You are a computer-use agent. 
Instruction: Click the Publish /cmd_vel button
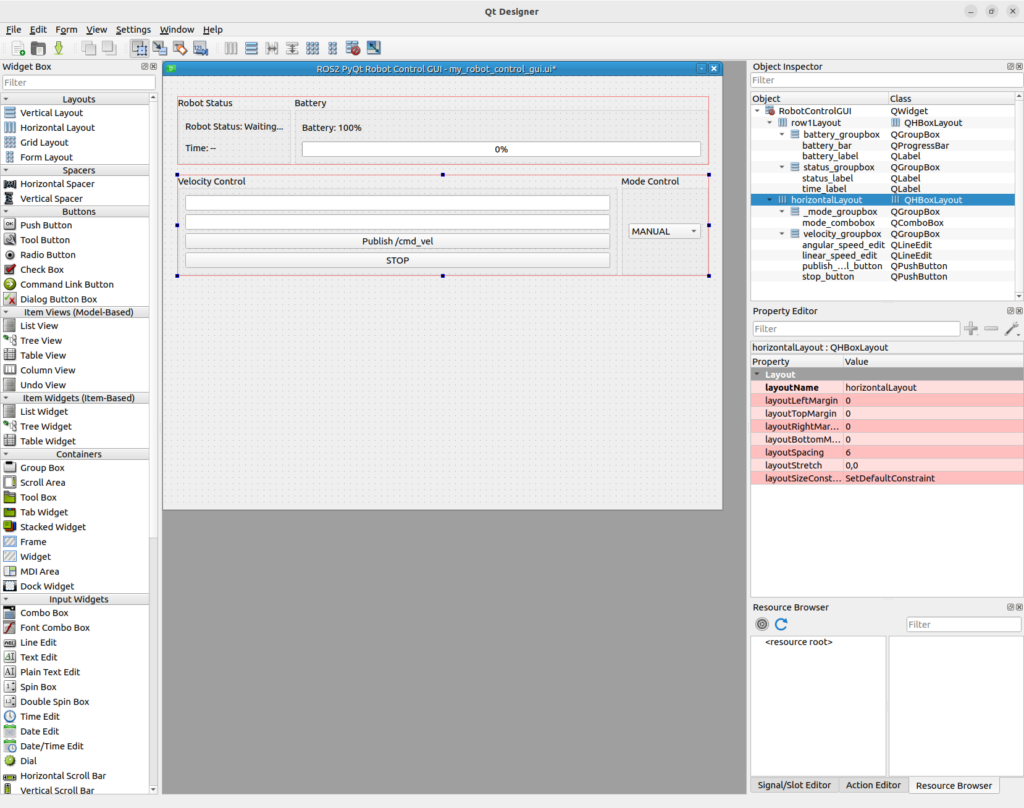point(398,241)
